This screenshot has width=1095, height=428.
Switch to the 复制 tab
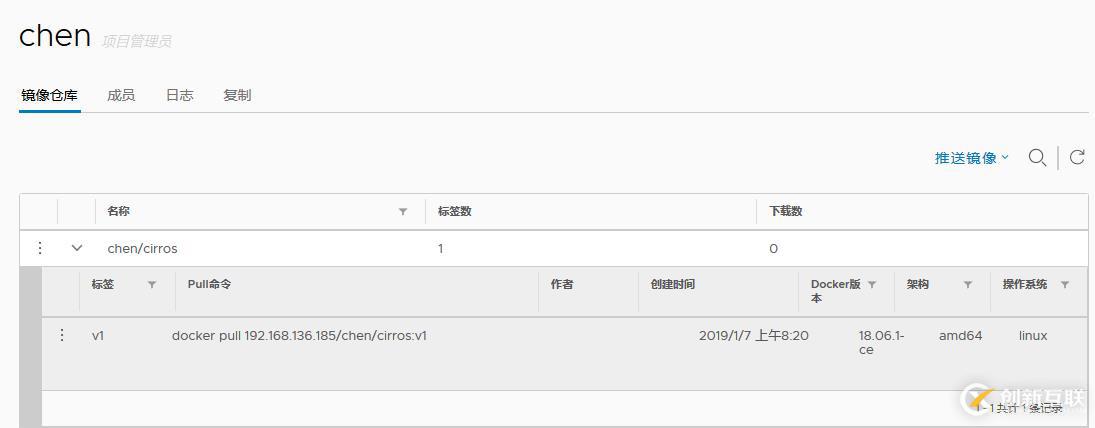[x=237, y=96]
